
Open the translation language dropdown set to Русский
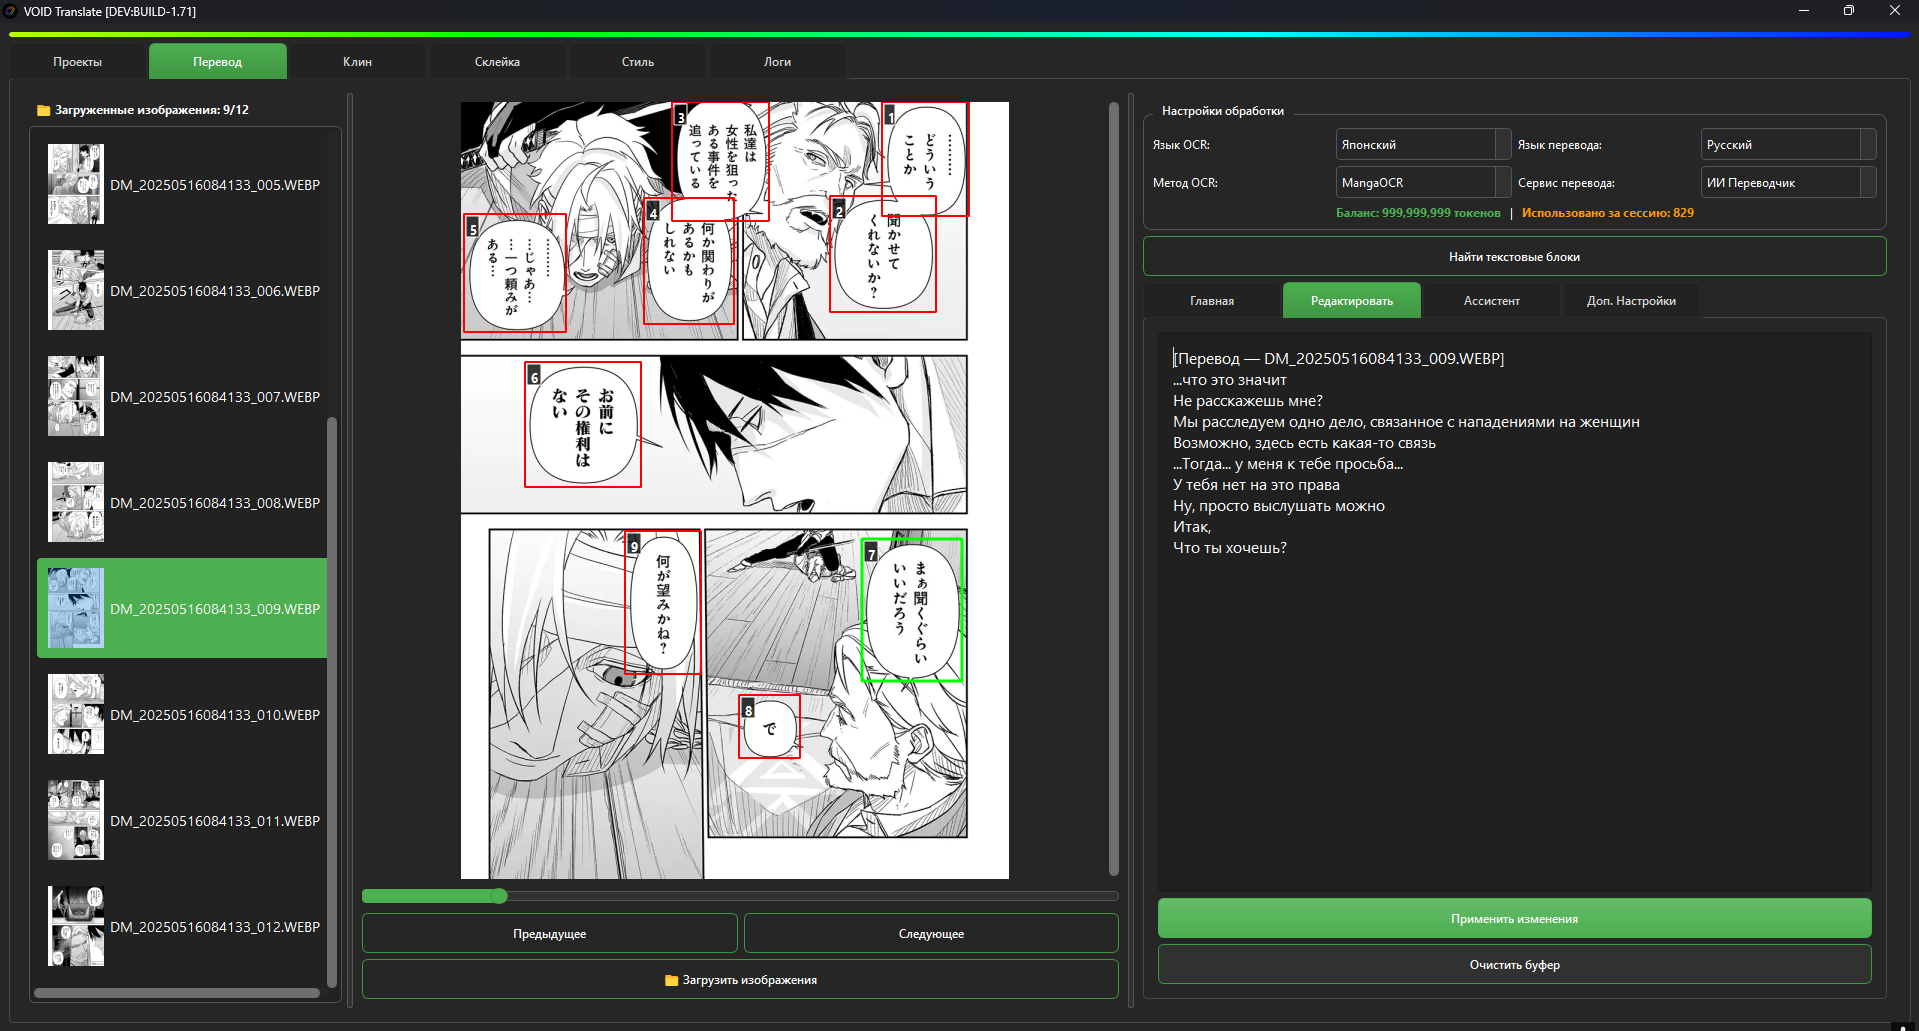[x=1787, y=145]
